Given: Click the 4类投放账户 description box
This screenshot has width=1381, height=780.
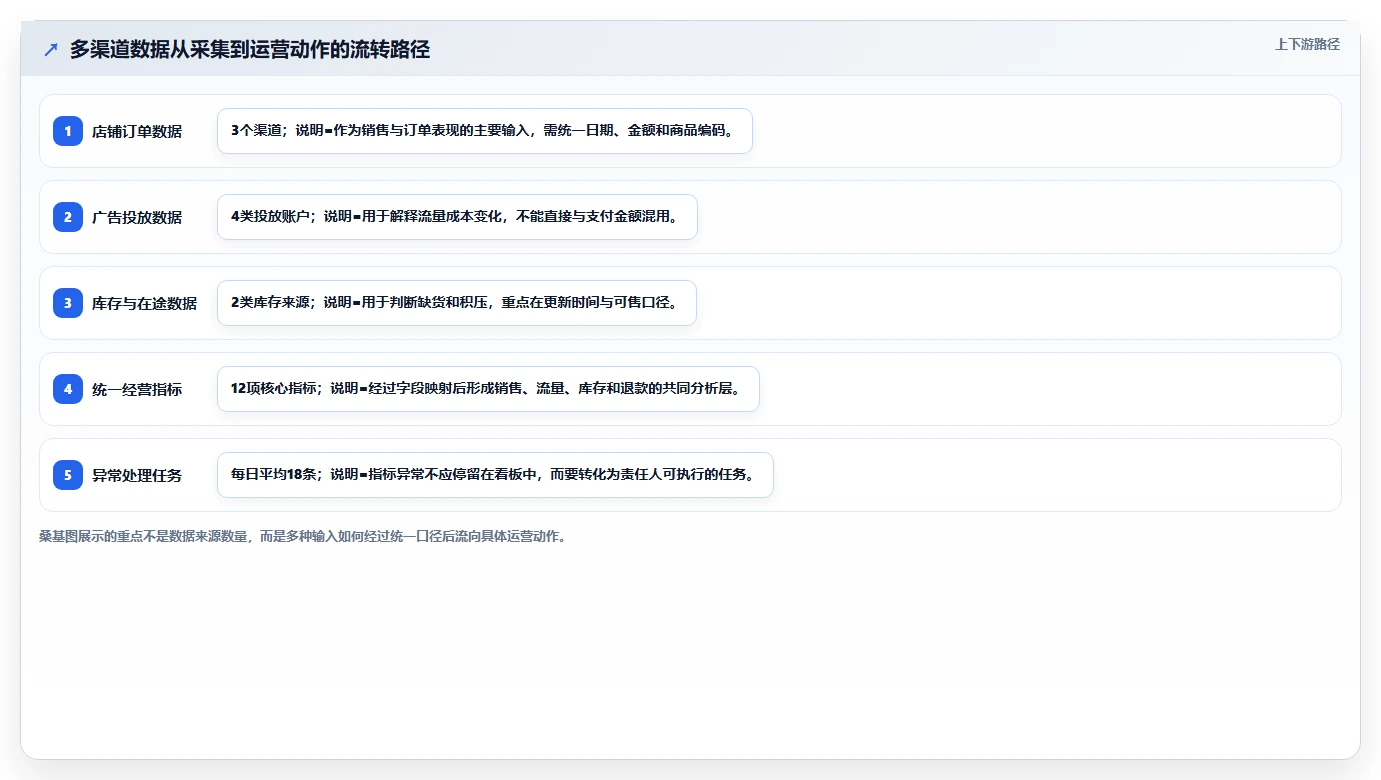Looking at the screenshot, I should click(457, 217).
